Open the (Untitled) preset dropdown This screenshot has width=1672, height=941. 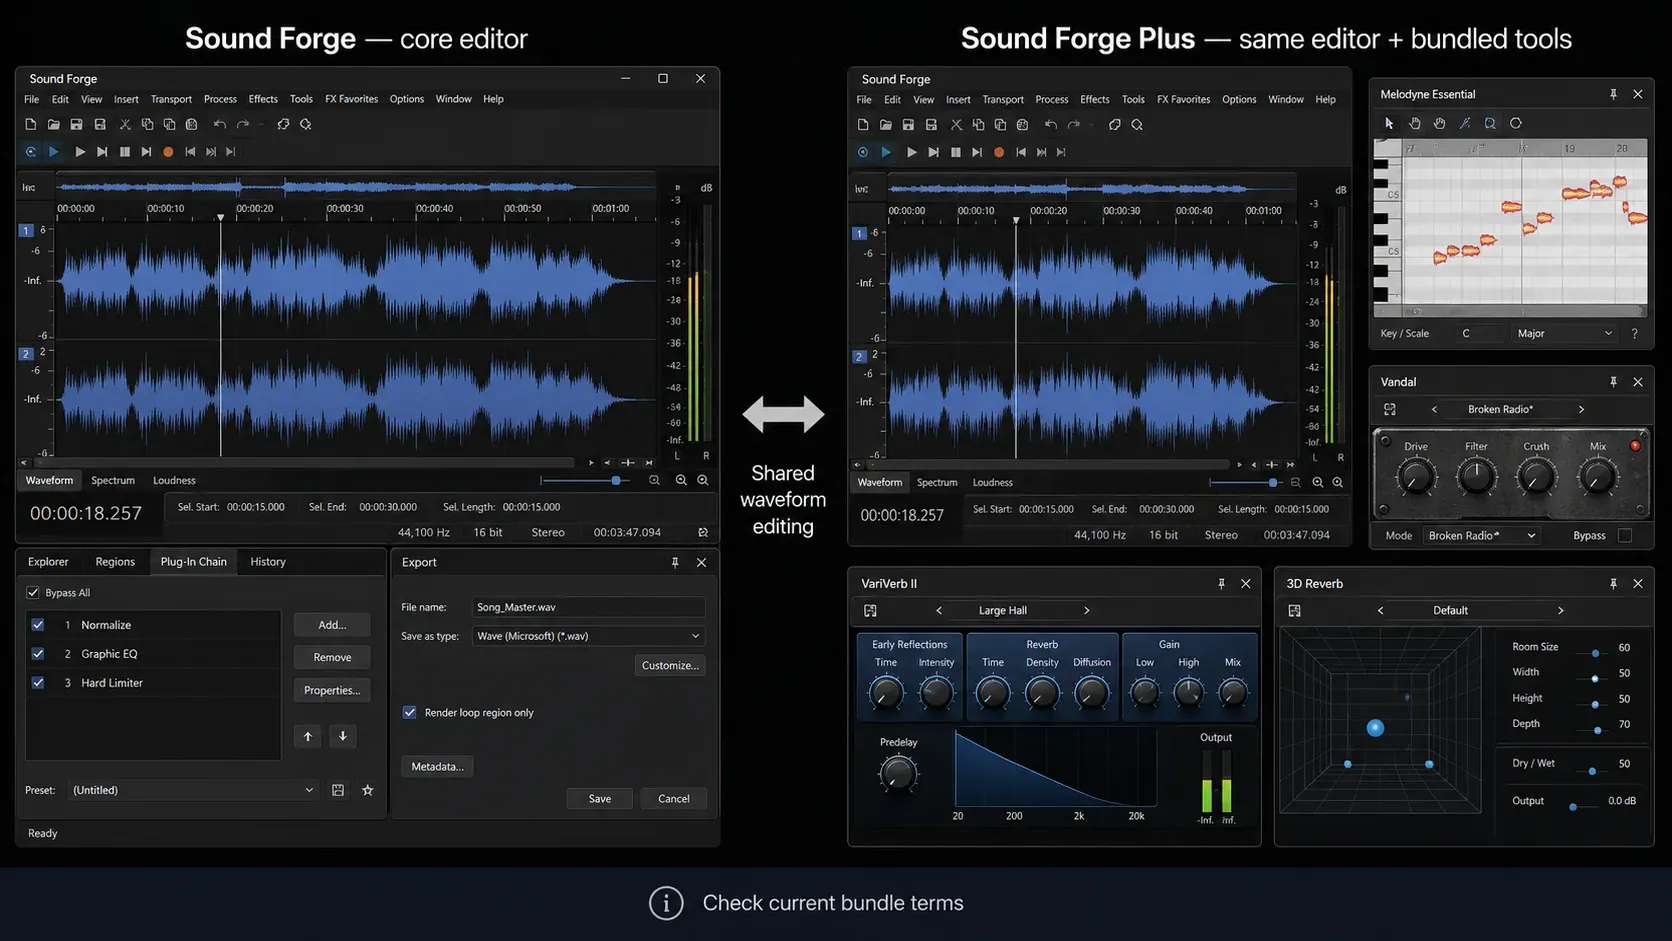coord(193,790)
